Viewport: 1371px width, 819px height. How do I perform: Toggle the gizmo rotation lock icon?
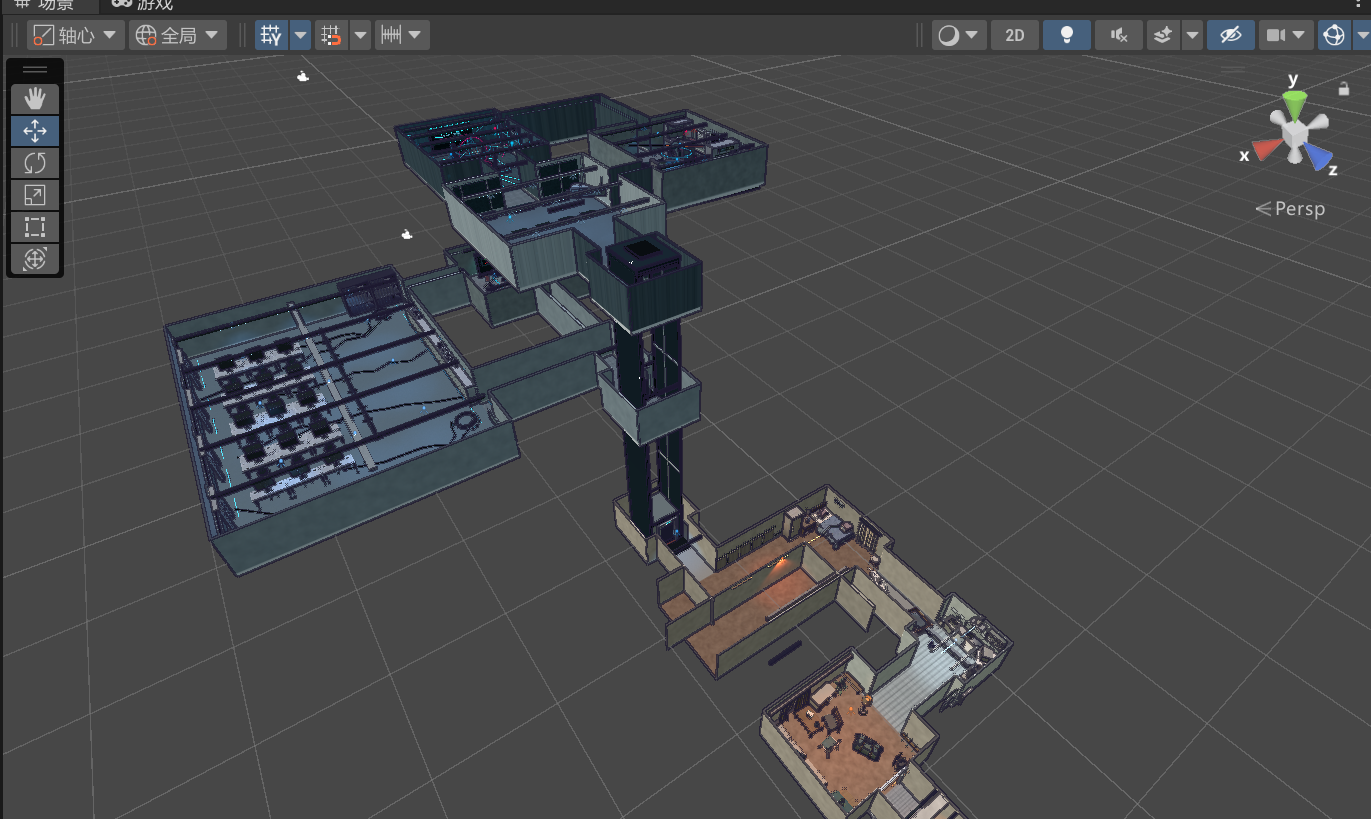(1344, 89)
